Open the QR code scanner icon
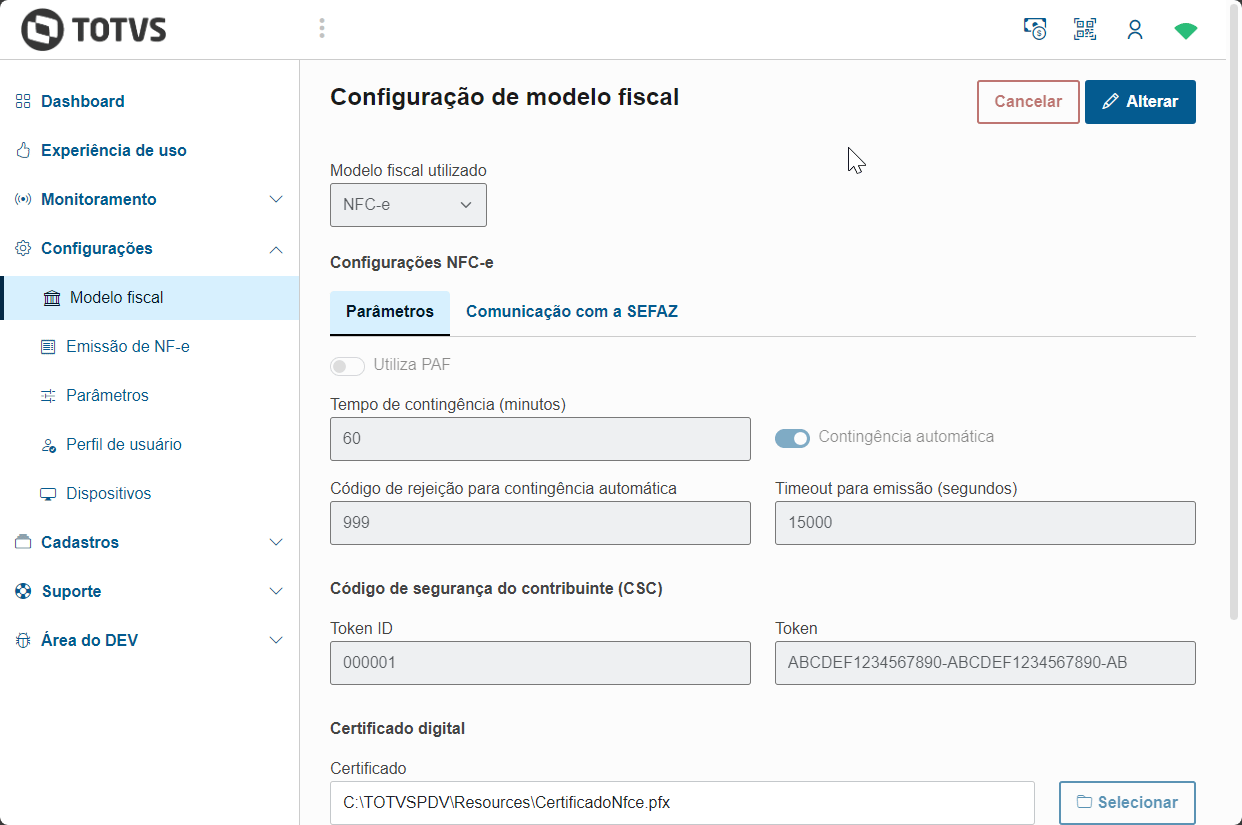Image resolution: width=1242 pixels, height=825 pixels. [x=1085, y=29]
